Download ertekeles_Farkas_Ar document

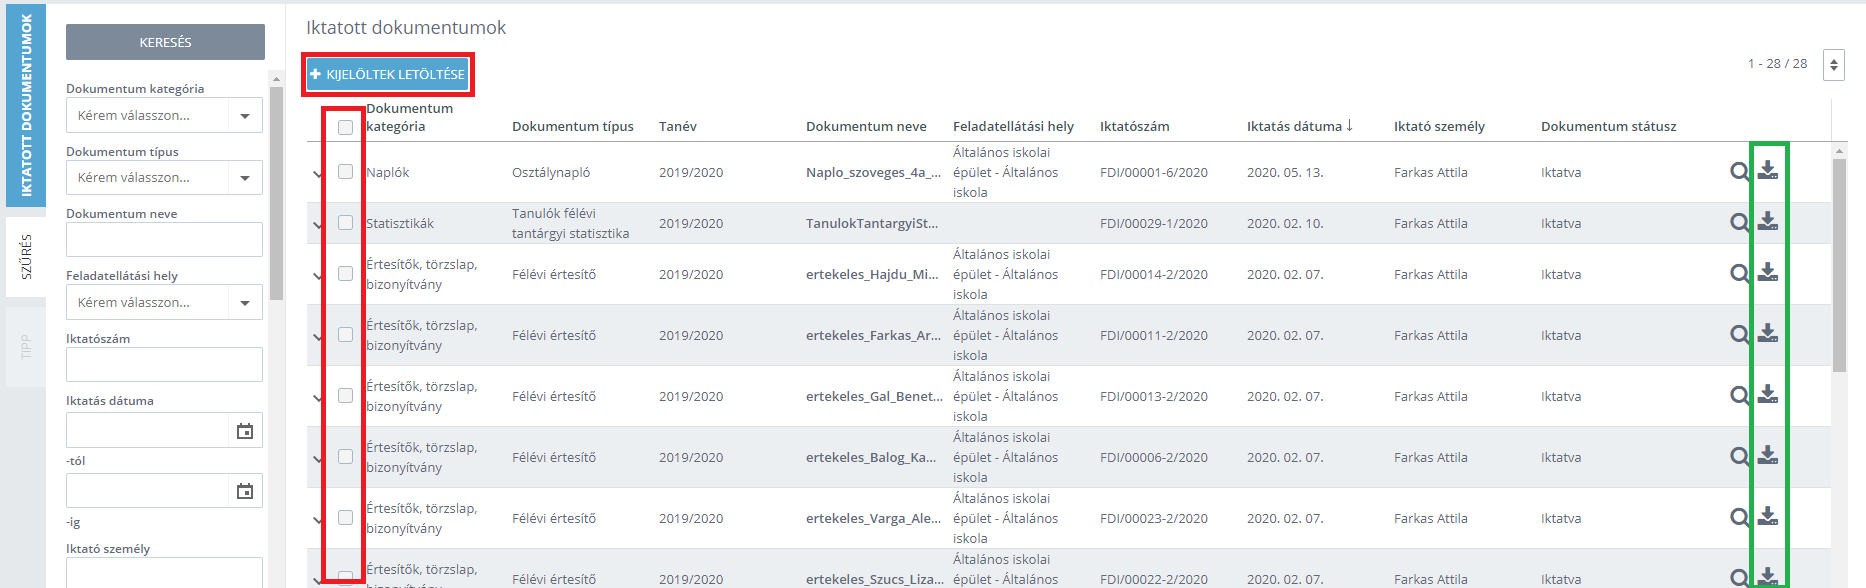pyautogui.click(x=1768, y=333)
